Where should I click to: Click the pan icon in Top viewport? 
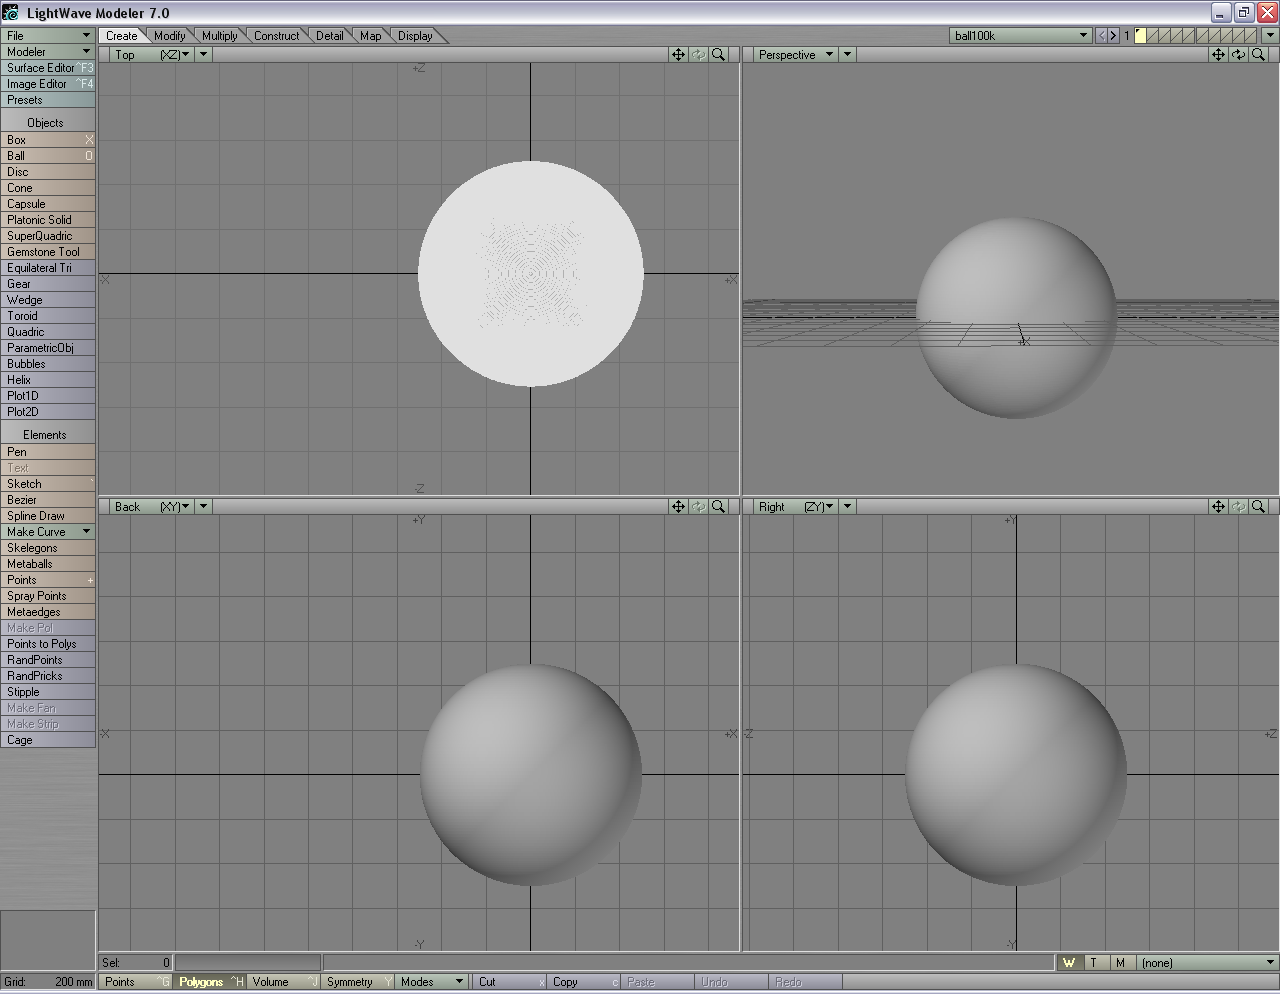[x=678, y=55]
